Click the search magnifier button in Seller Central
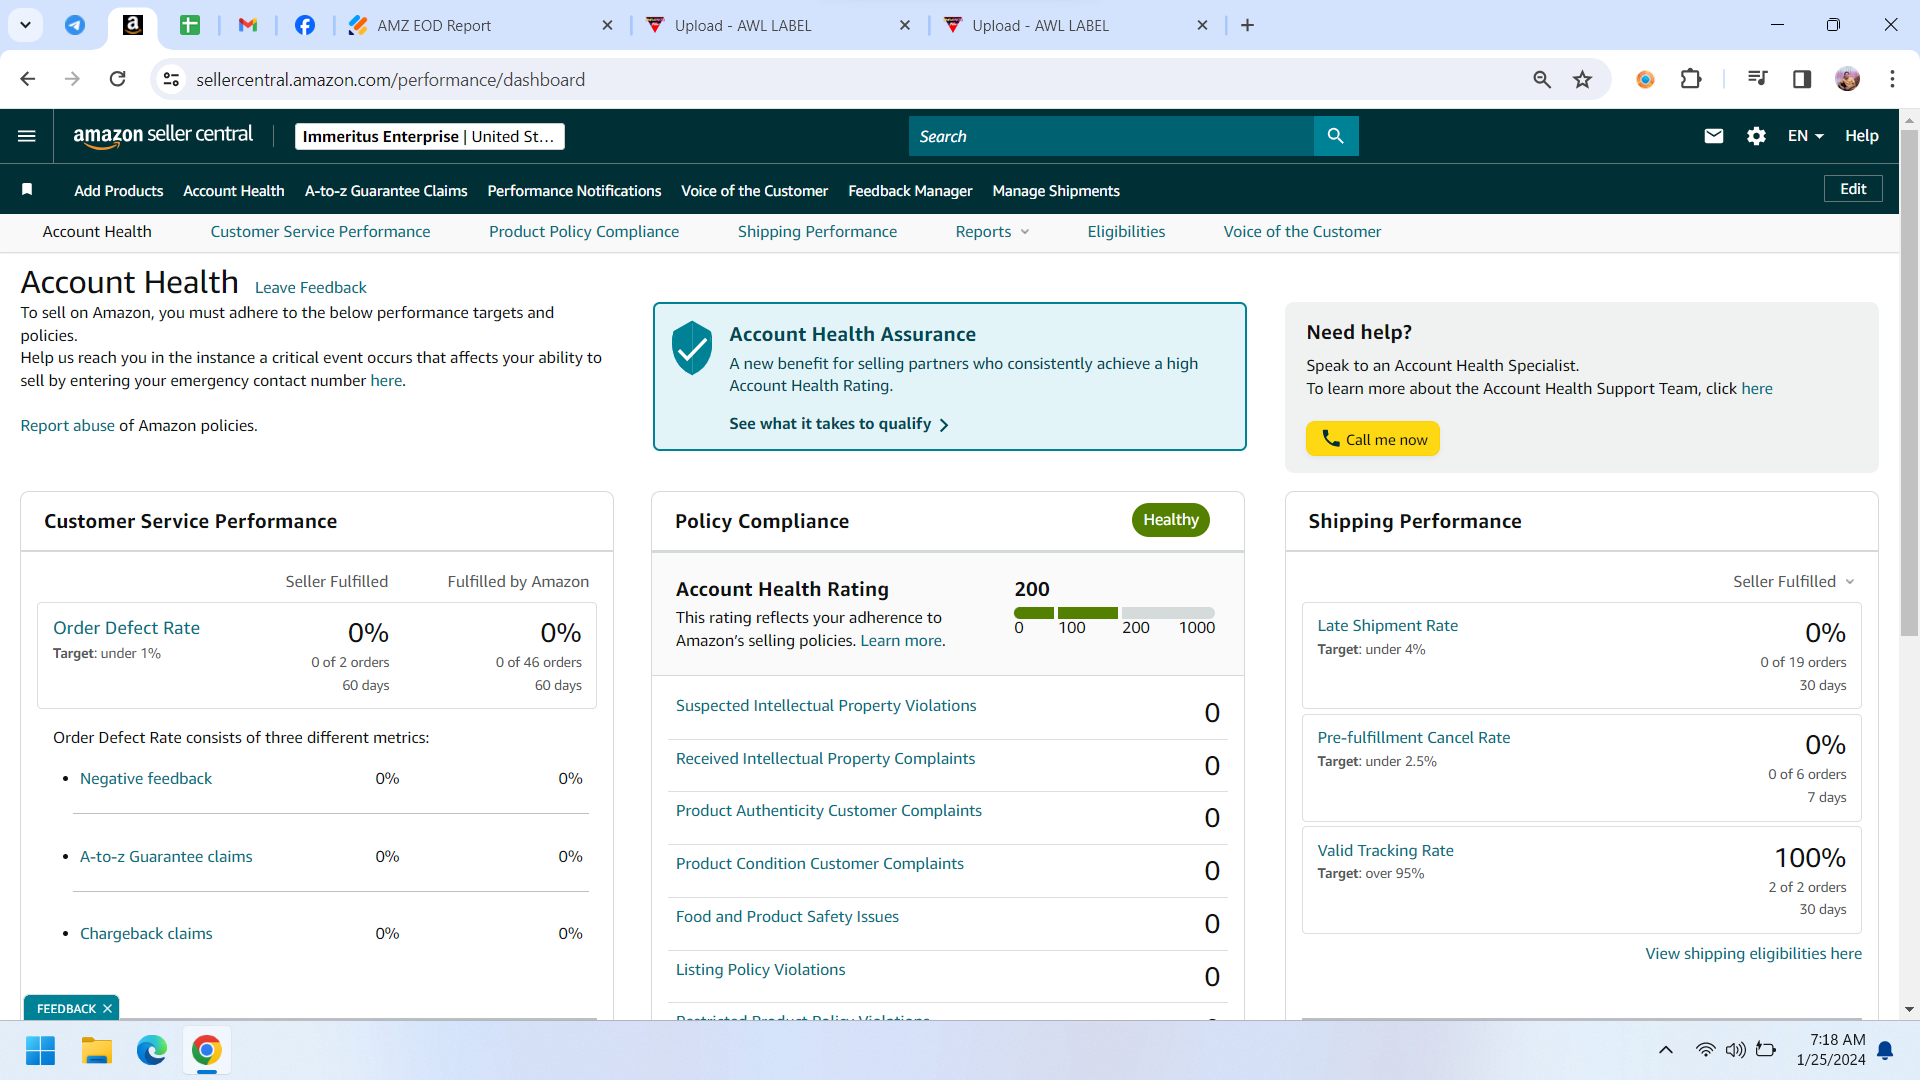Screen dimensions: 1920x1080 pyautogui.click(x=1336, y=136)
